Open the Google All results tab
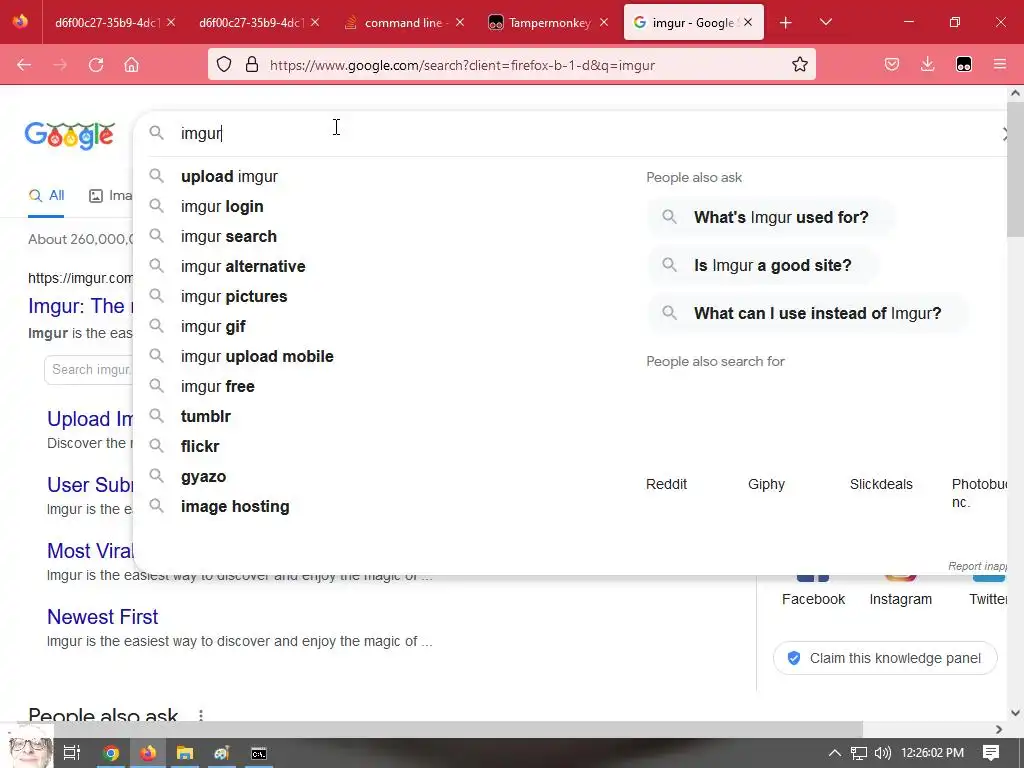The image size is (1024, 768). [46, 195]
